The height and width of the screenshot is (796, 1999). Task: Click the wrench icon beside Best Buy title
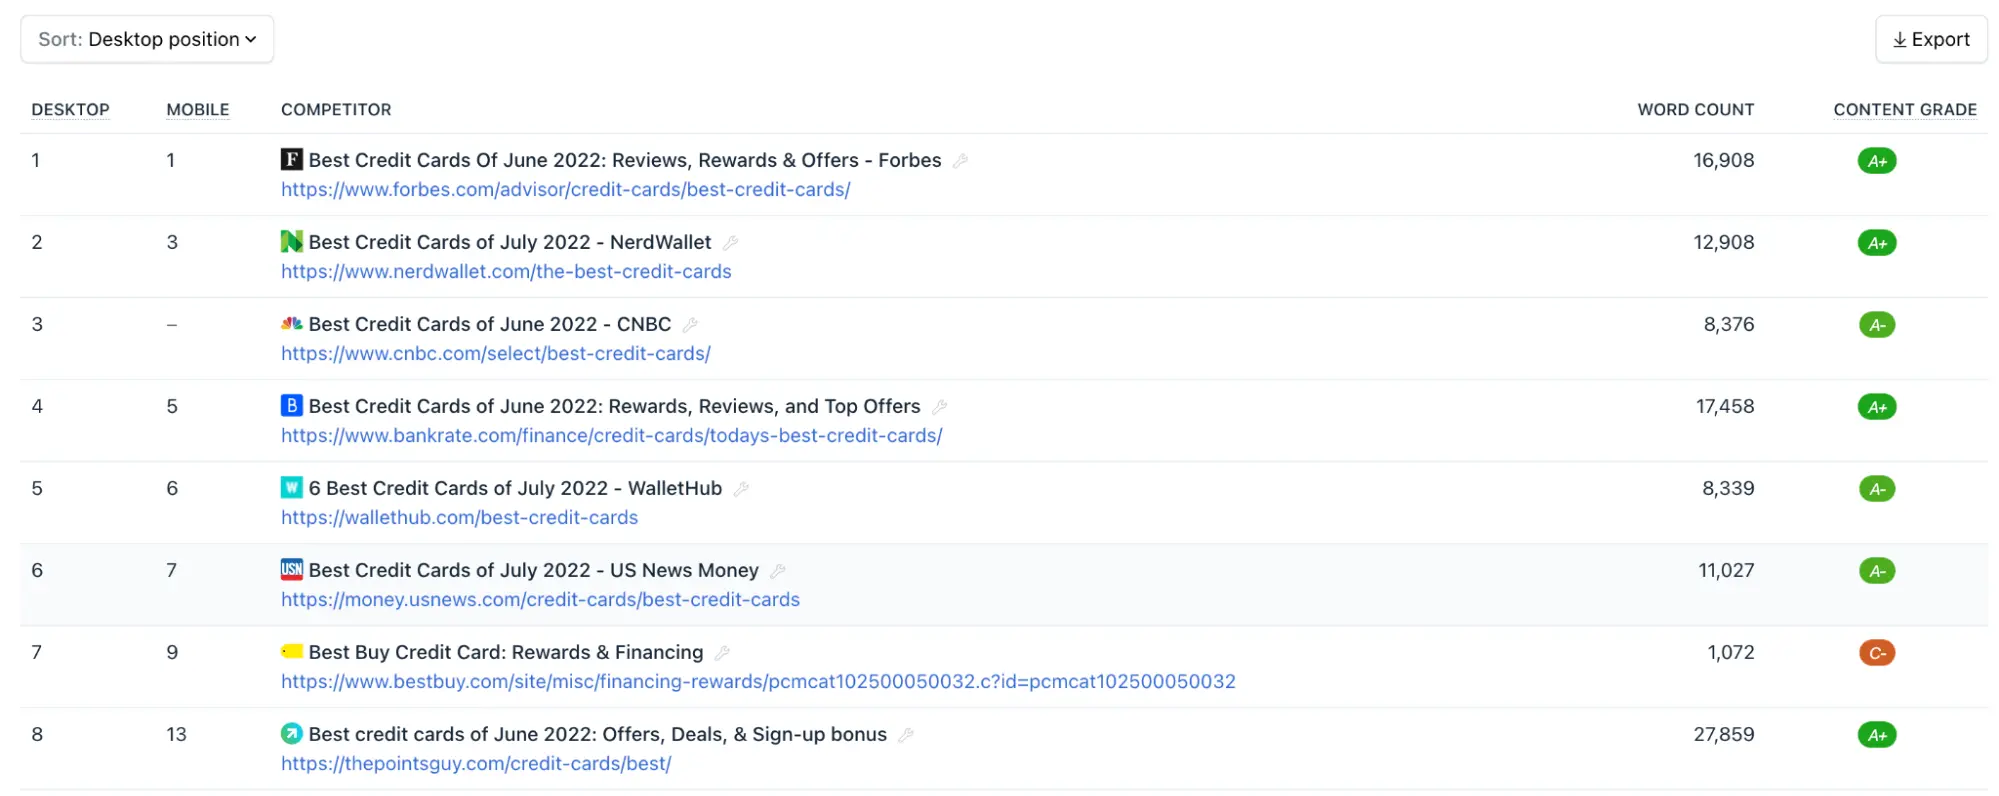[722, 652]
